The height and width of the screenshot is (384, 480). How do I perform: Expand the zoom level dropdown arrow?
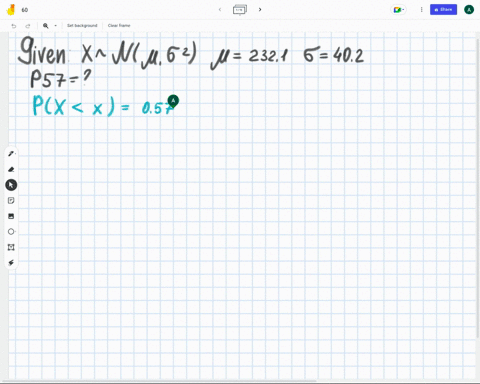click(x=55, y=26)
